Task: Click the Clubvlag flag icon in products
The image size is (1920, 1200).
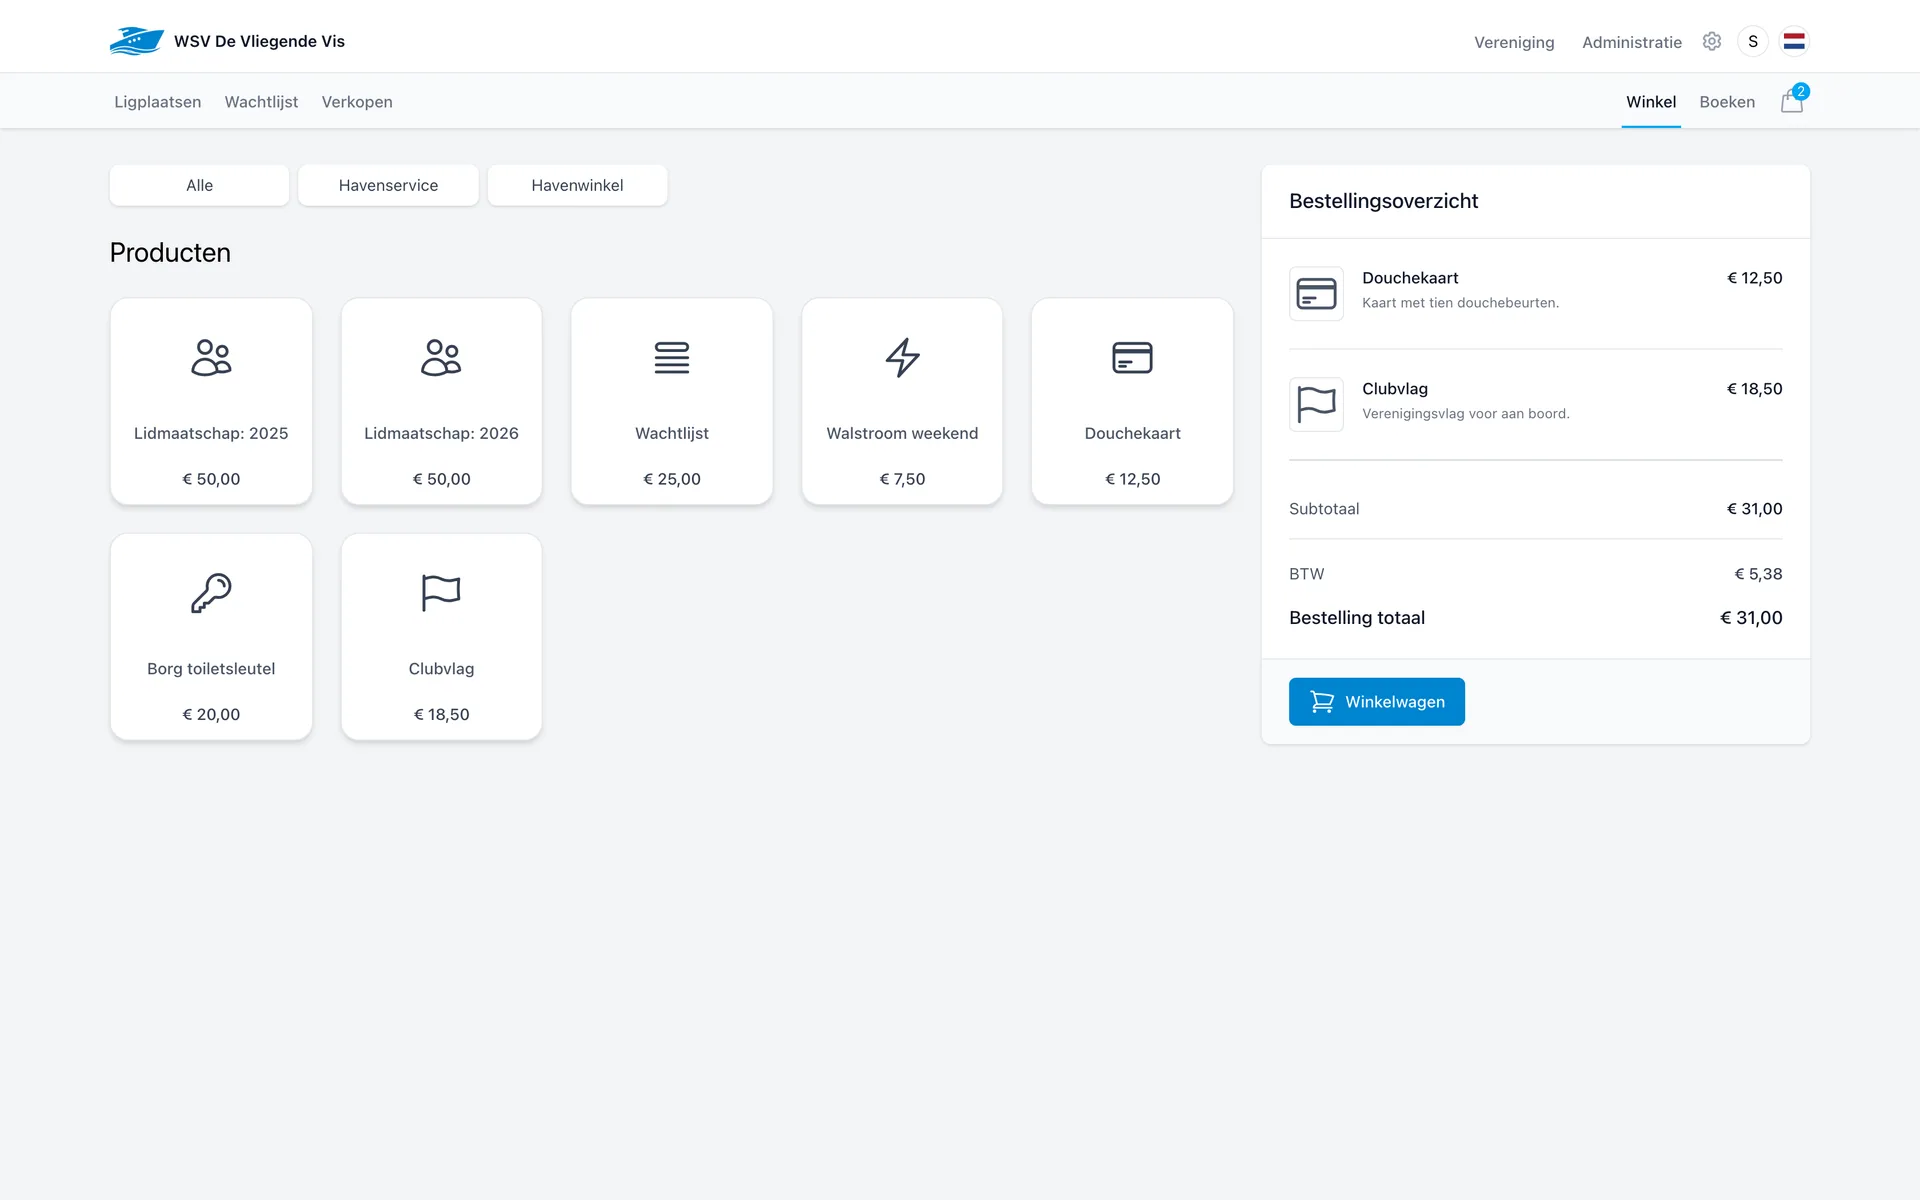Action: click(441, 593)
